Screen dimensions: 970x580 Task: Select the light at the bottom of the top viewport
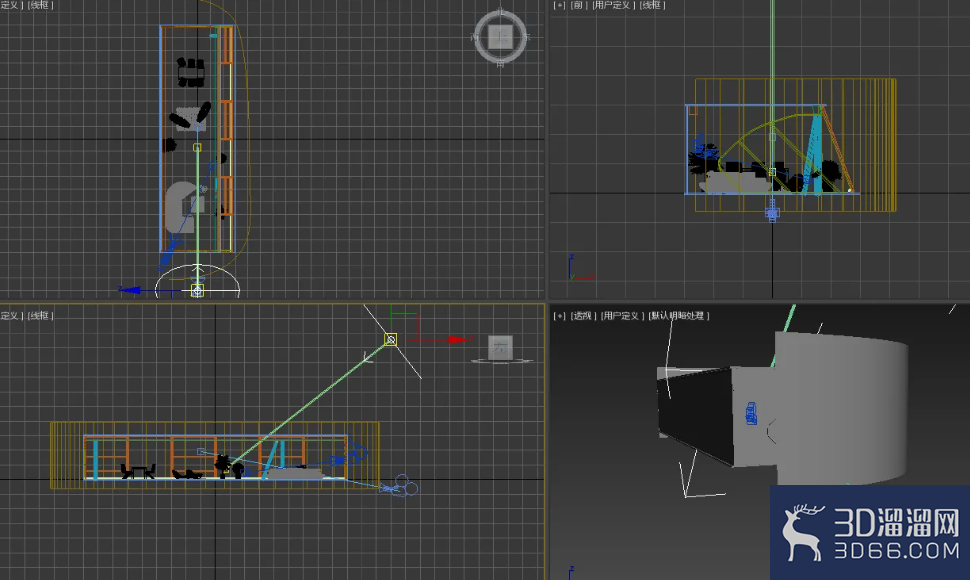click(197, 290)
